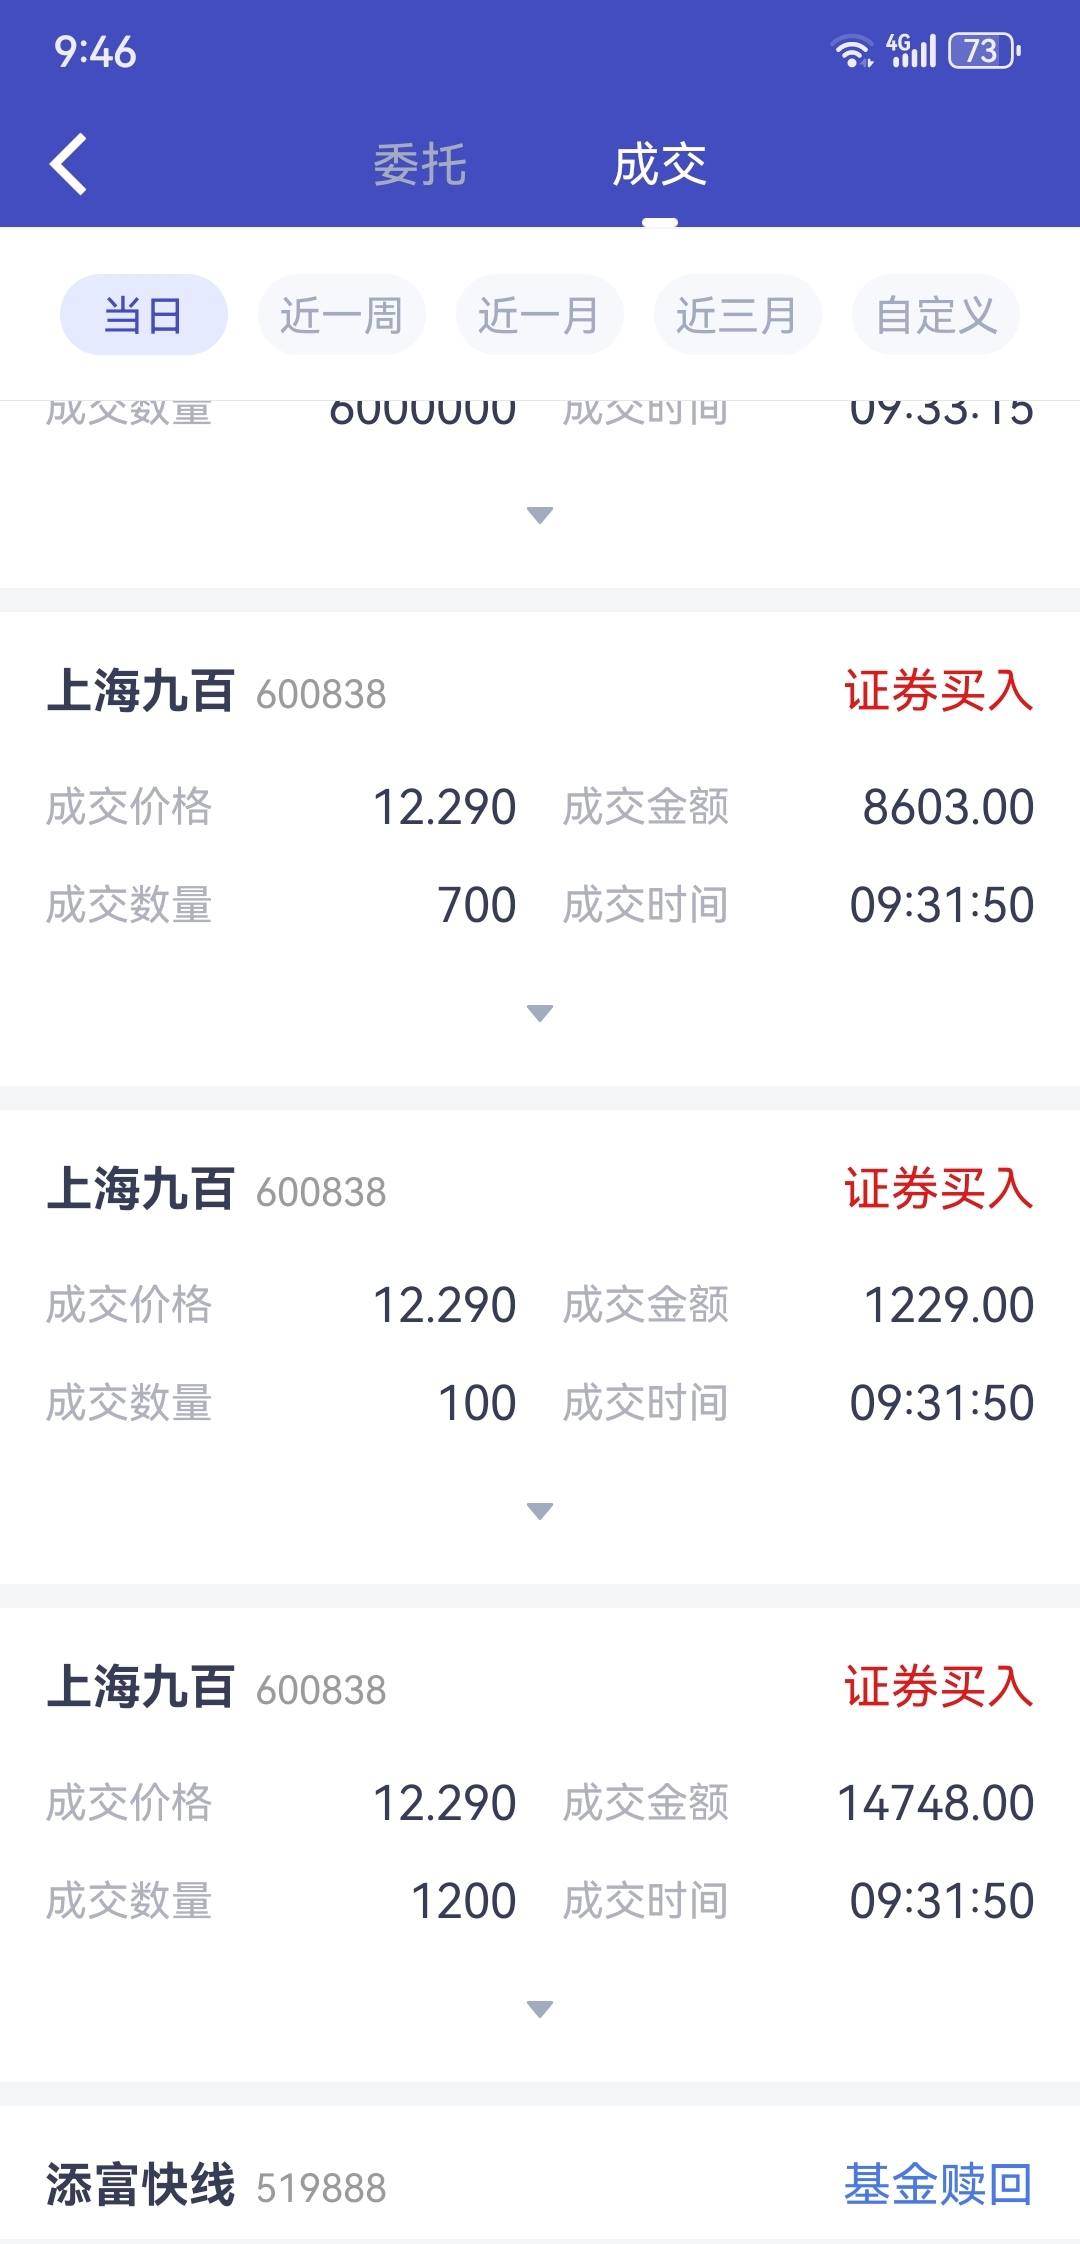
Task: Open the 自定义 custom date range
Action: [x=936, y=315]
